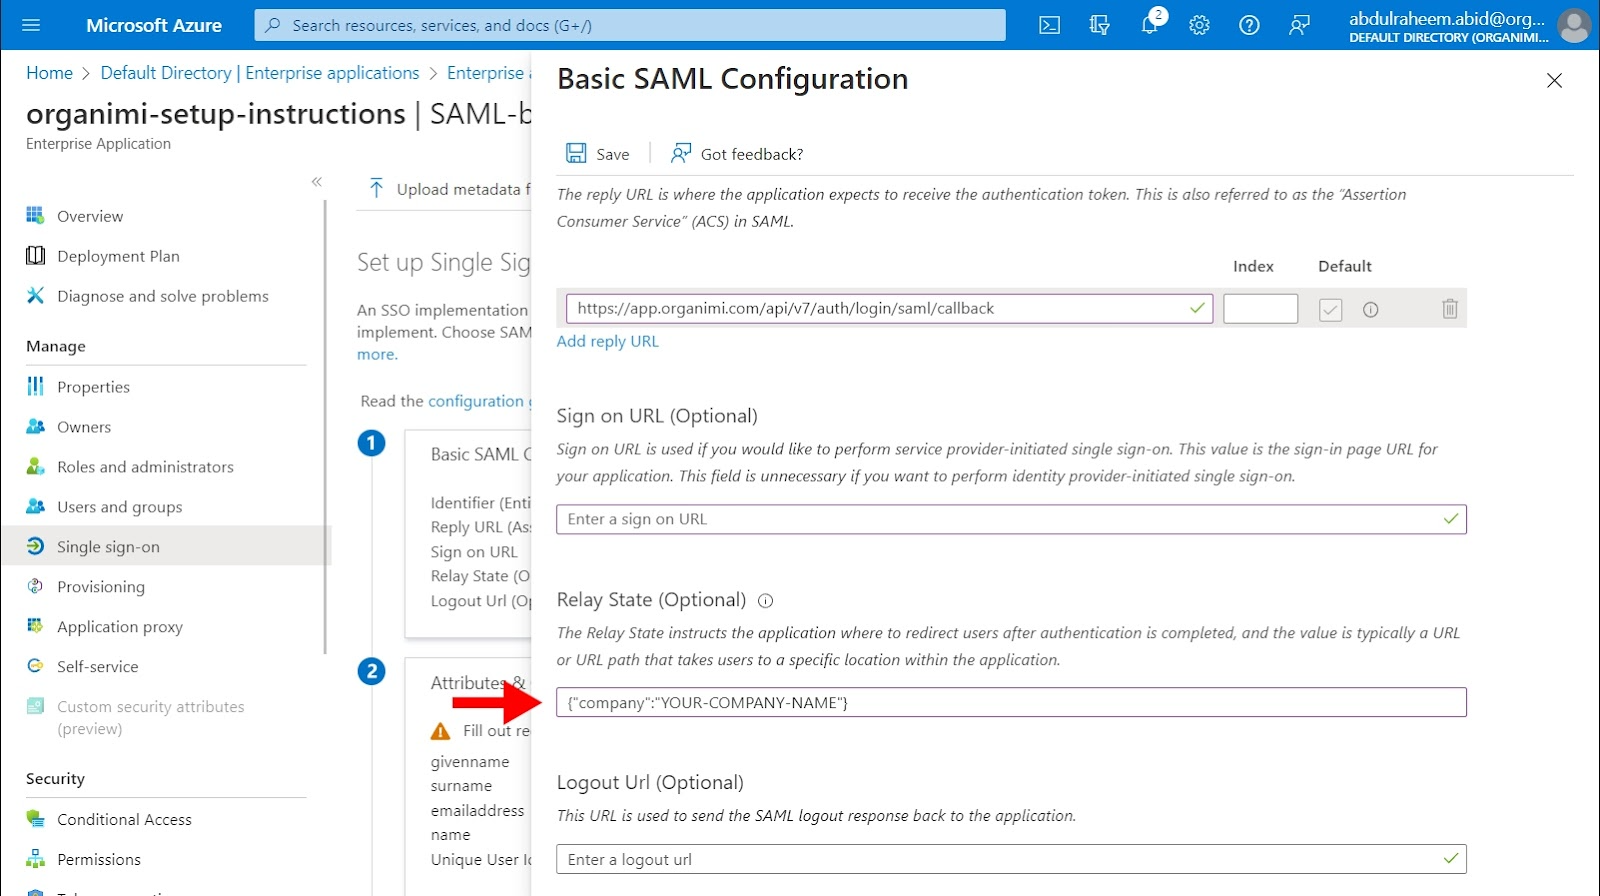Go to Default Directory | Enterprise applications breadcrumb
The image size is (1600, 896).
click(x=260, y=73)
